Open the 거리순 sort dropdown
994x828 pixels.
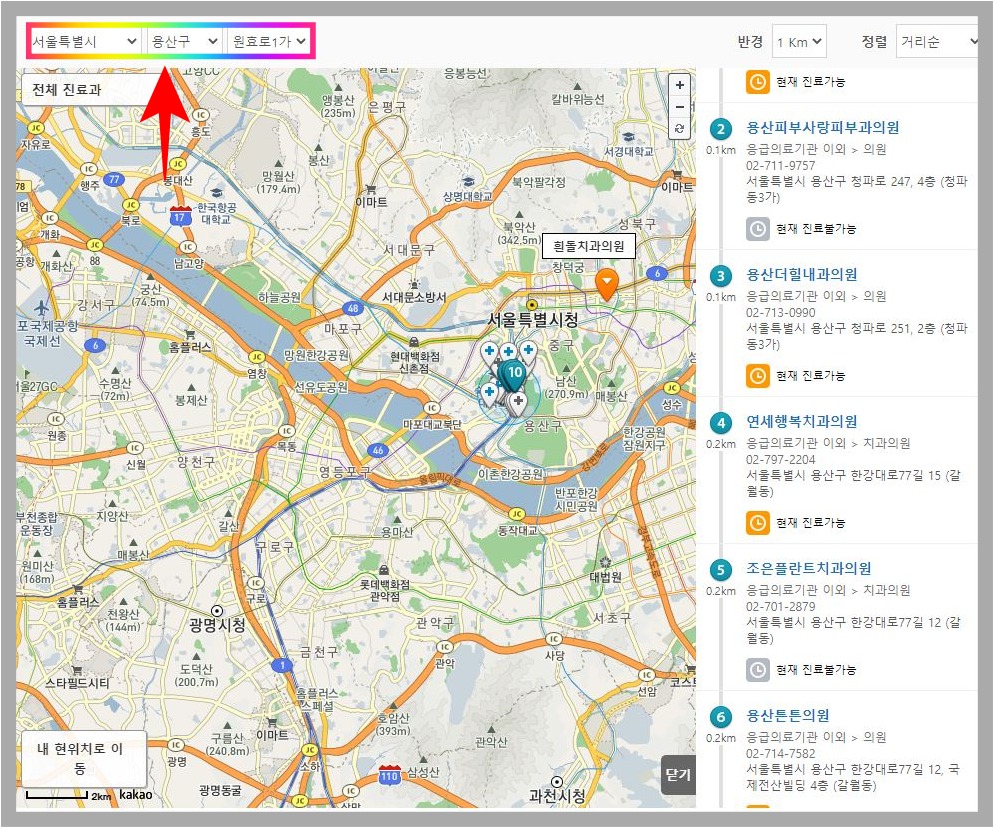(937, 42)
